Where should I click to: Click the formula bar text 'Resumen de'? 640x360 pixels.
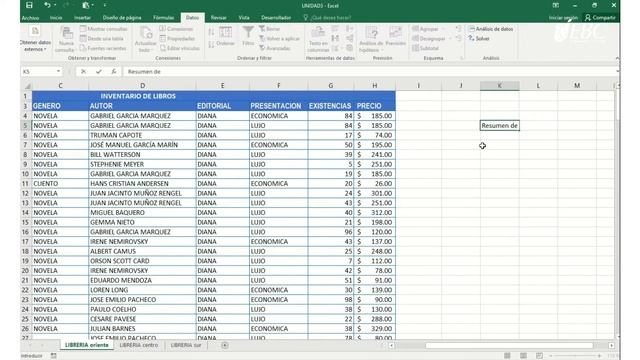coord(144,71)
